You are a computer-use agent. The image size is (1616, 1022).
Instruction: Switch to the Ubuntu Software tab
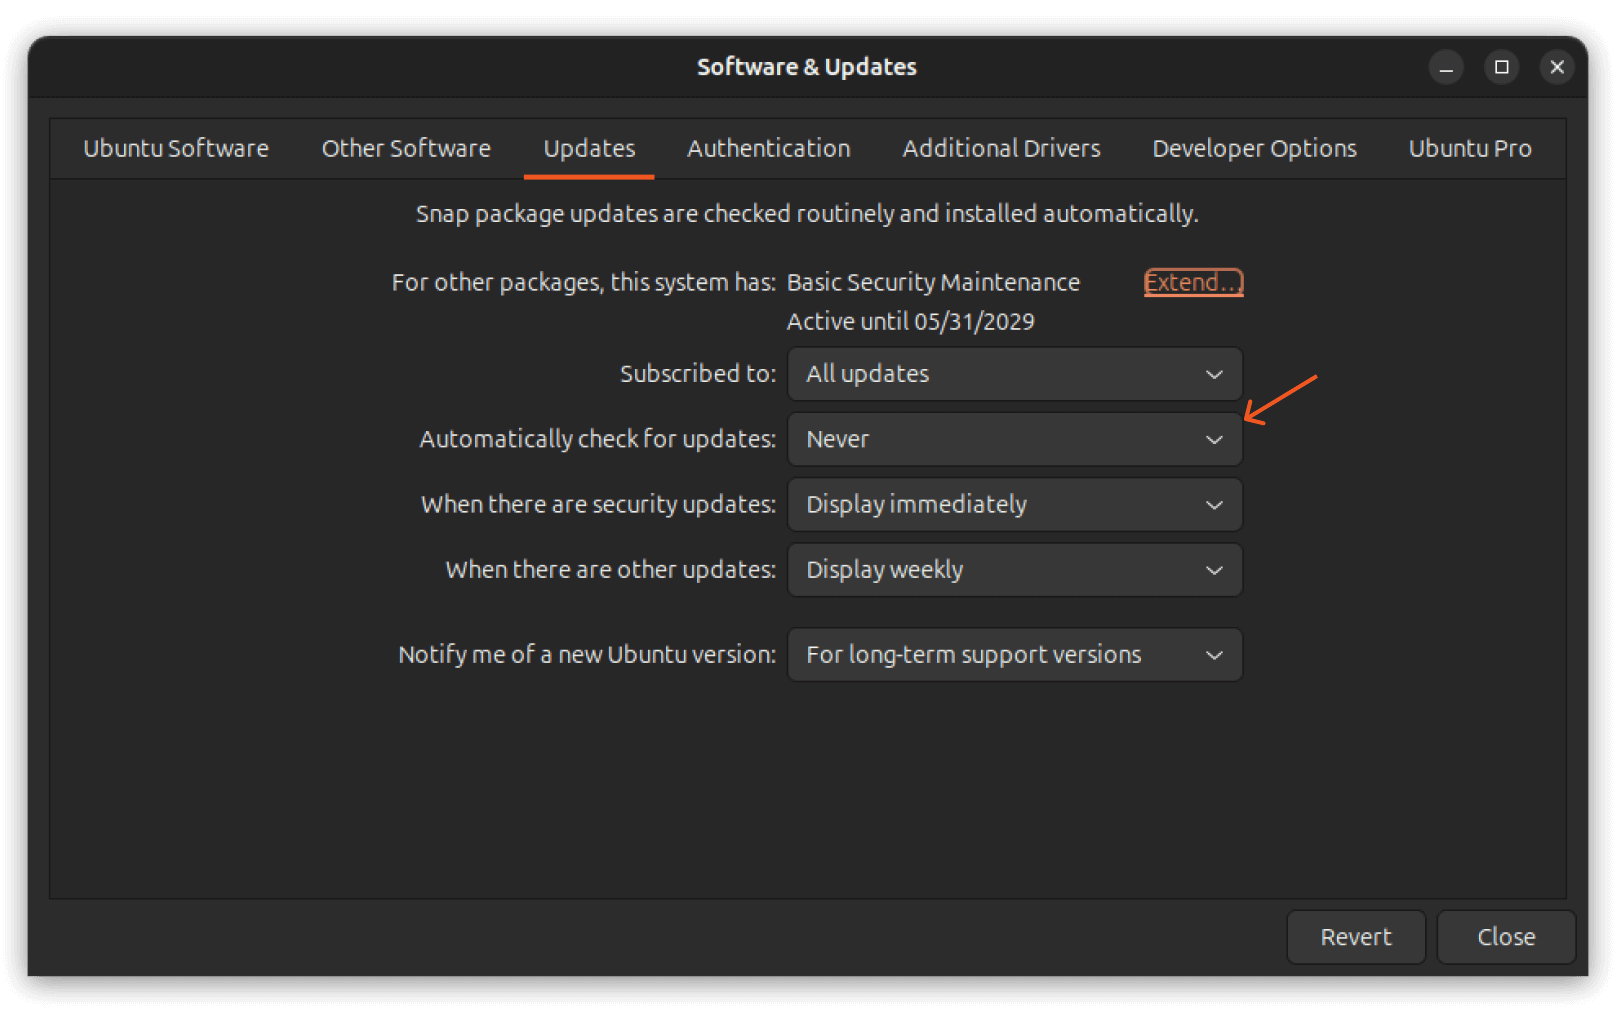pos(176,149)
